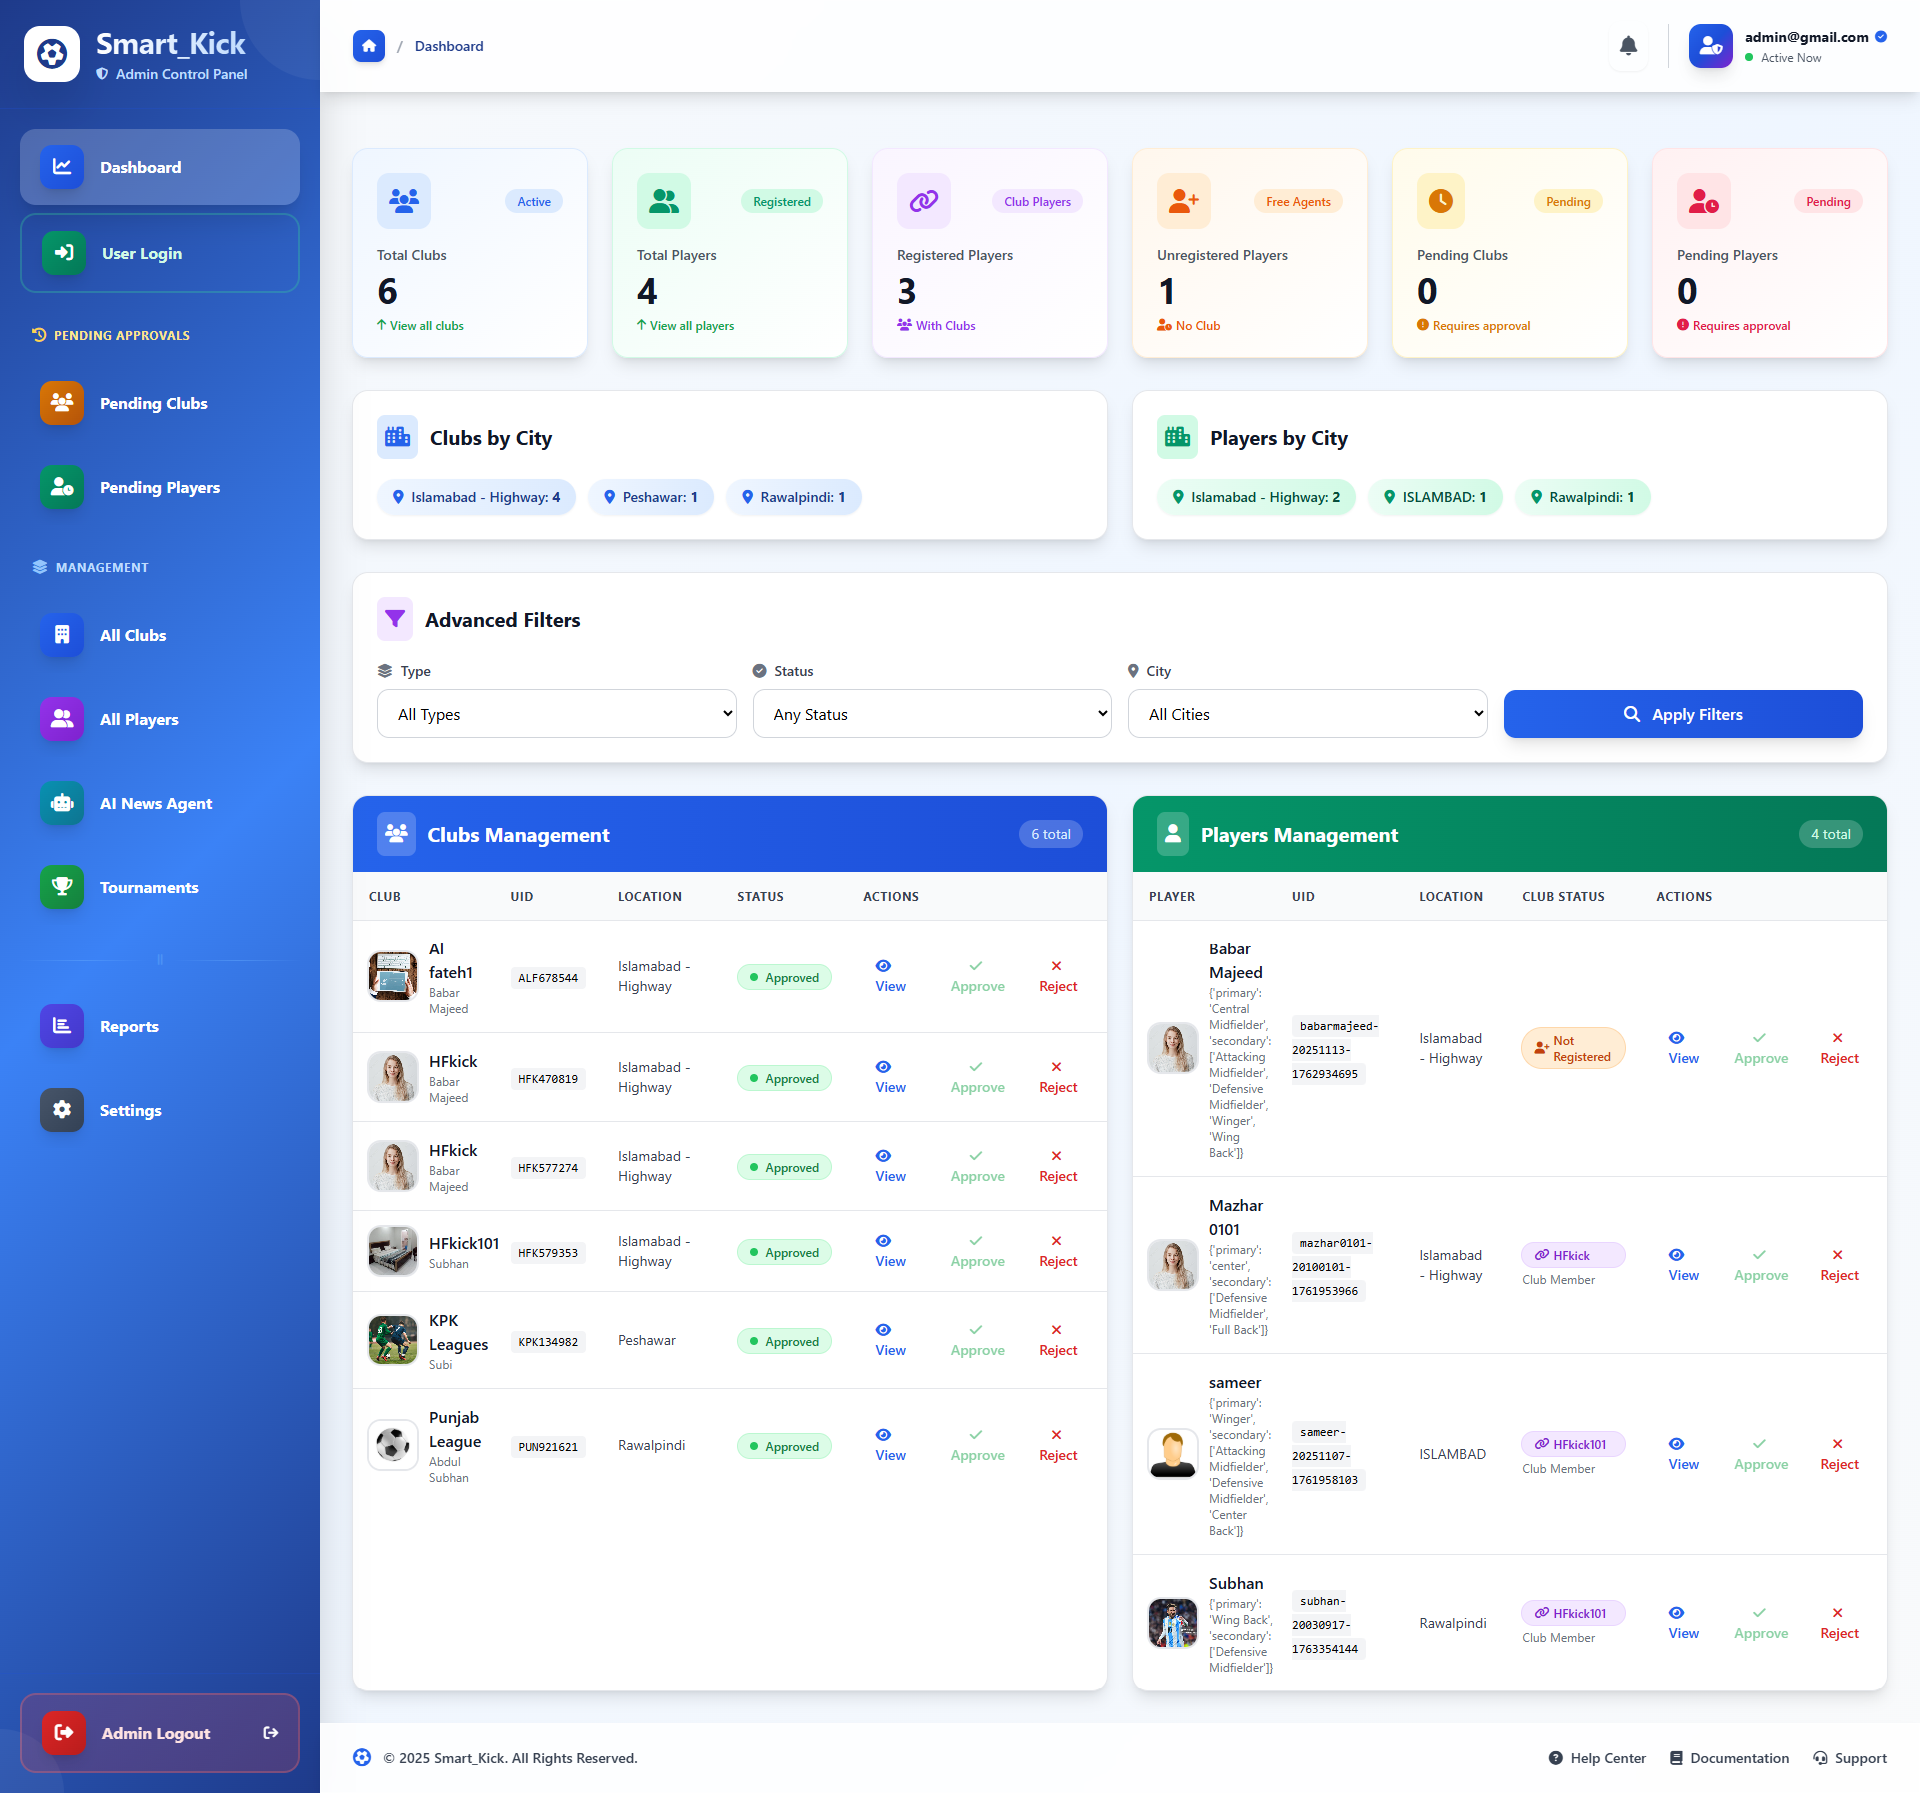Click the Subhan player thumbnail photo
Viewport: 1920px width, 1795px height.
click(x=1172, y=1623)
